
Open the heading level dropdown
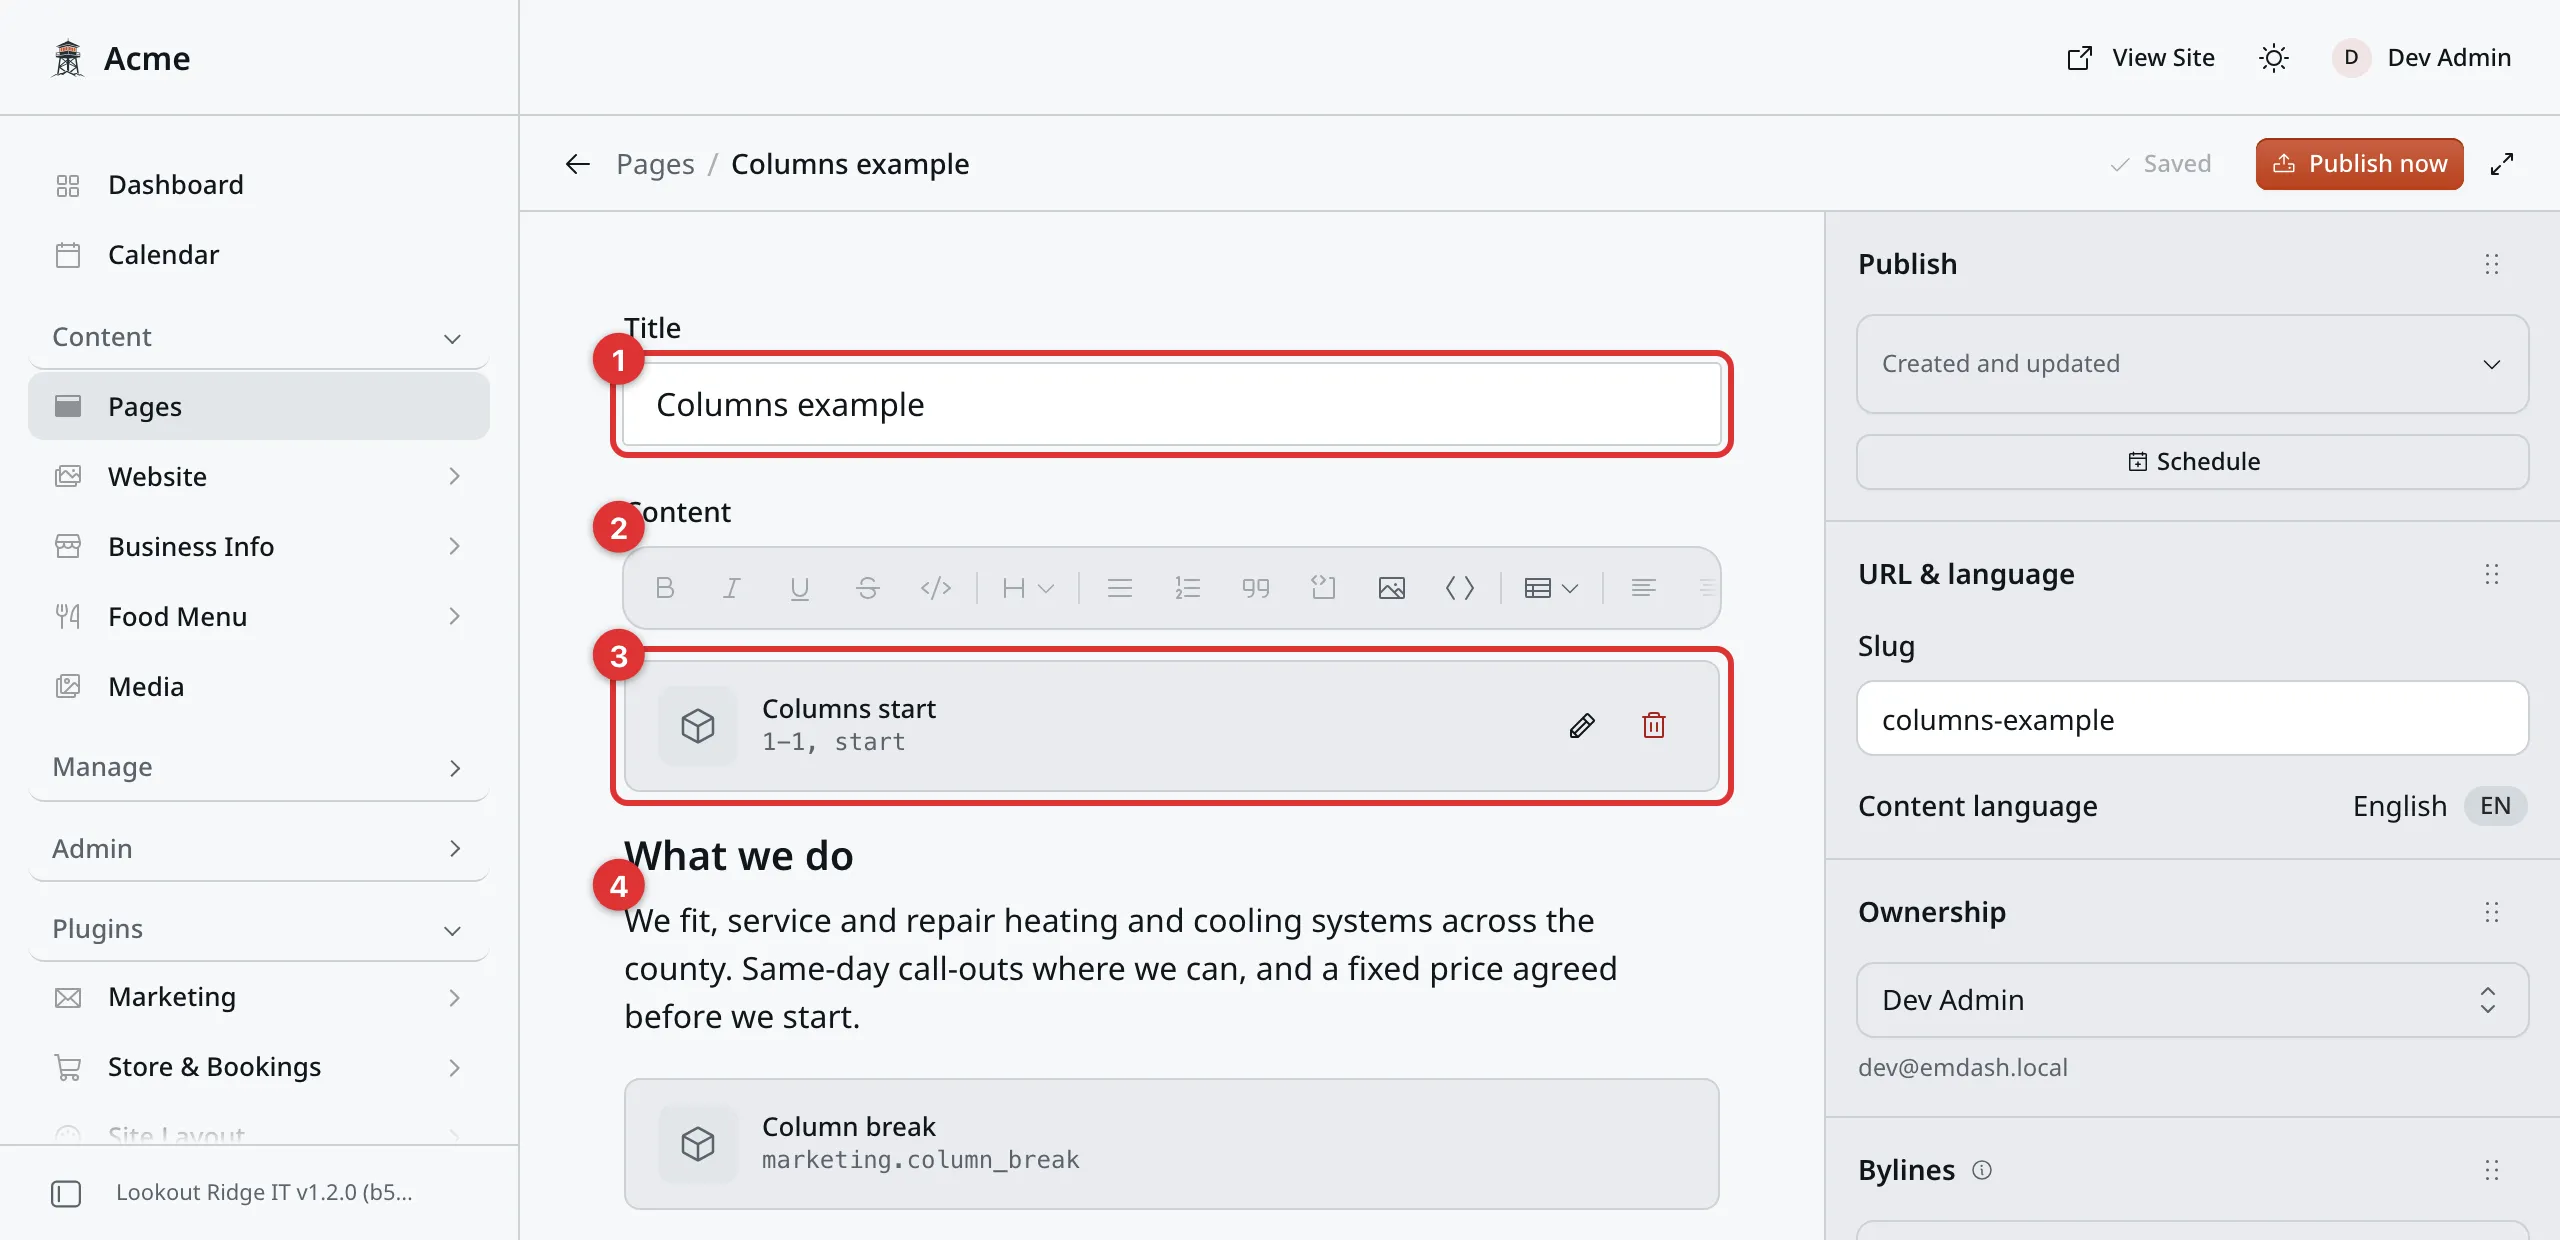pos(1028,588)
